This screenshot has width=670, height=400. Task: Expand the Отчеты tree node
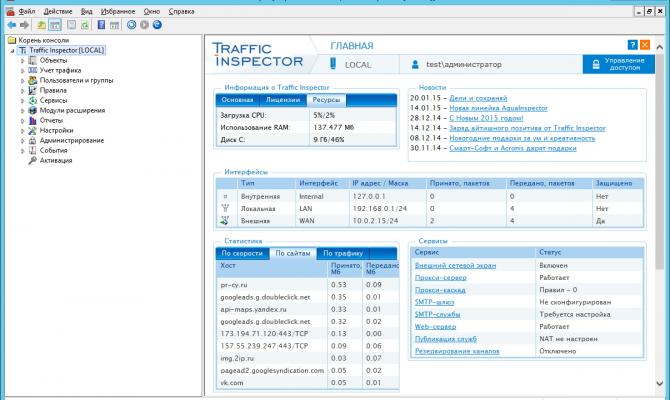click(x=23, y=121)
